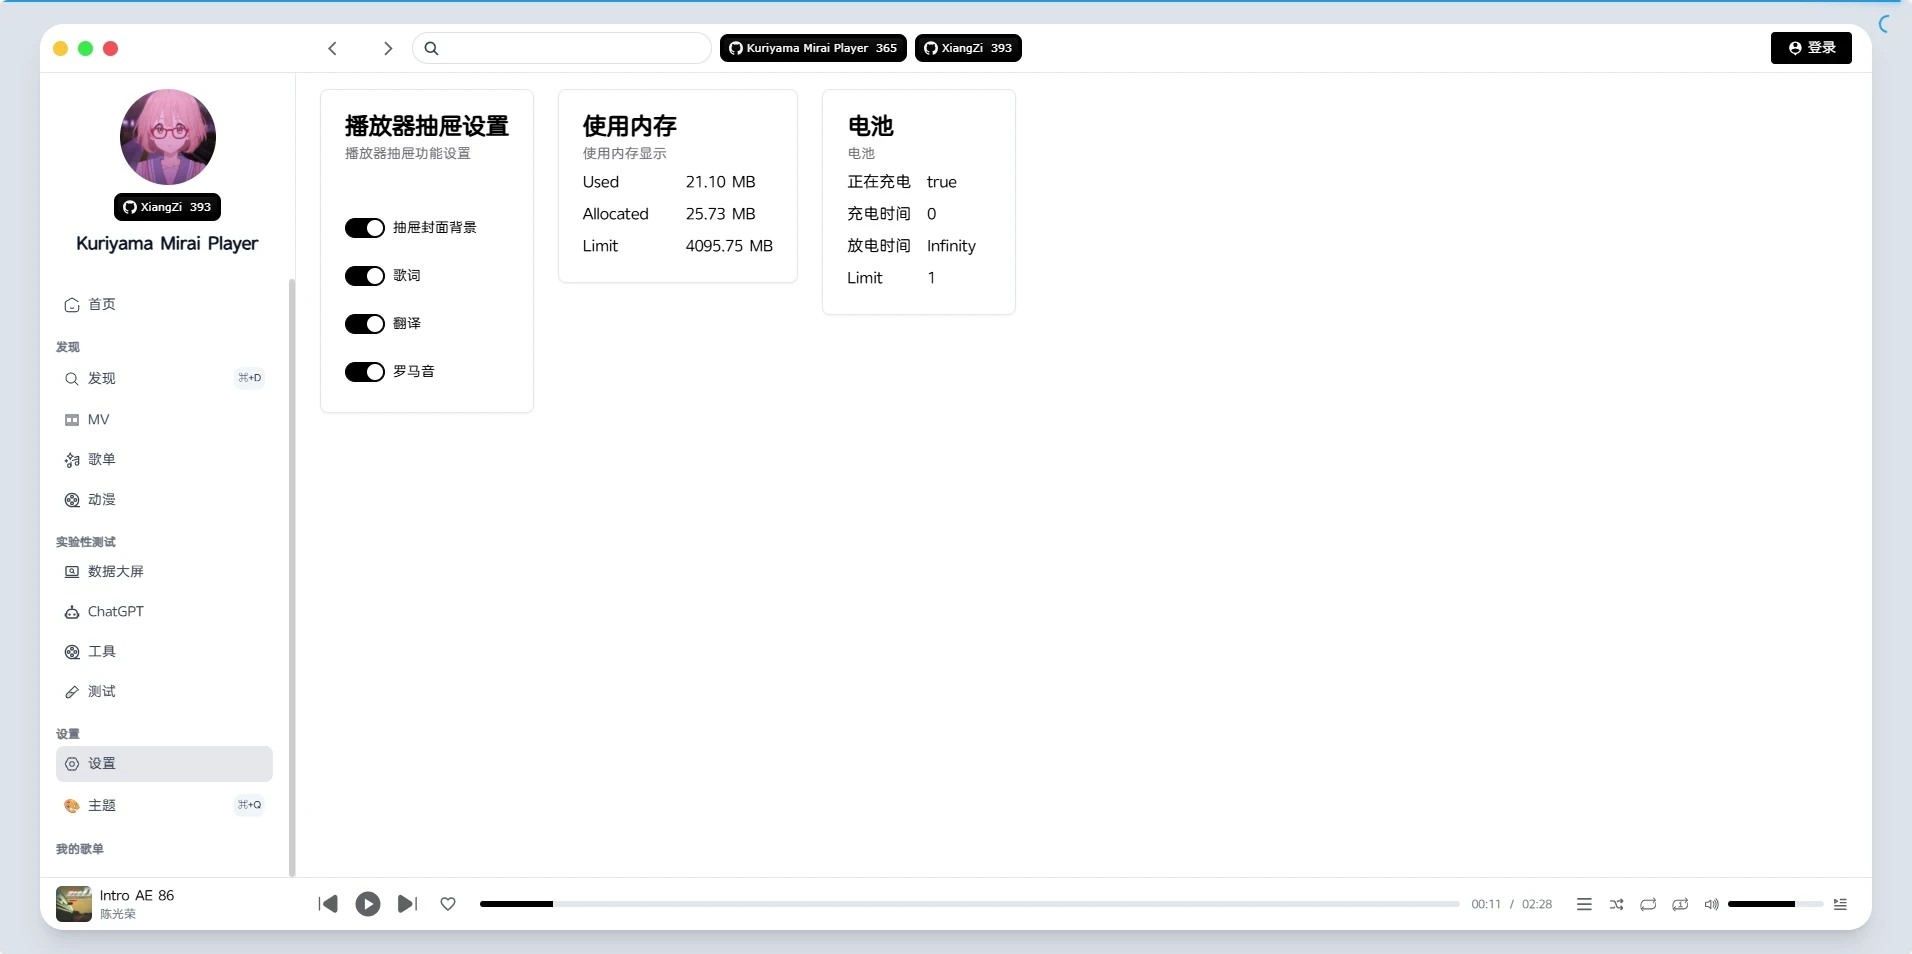Click the Infinity discharge time value

click(x=951, y=246)
